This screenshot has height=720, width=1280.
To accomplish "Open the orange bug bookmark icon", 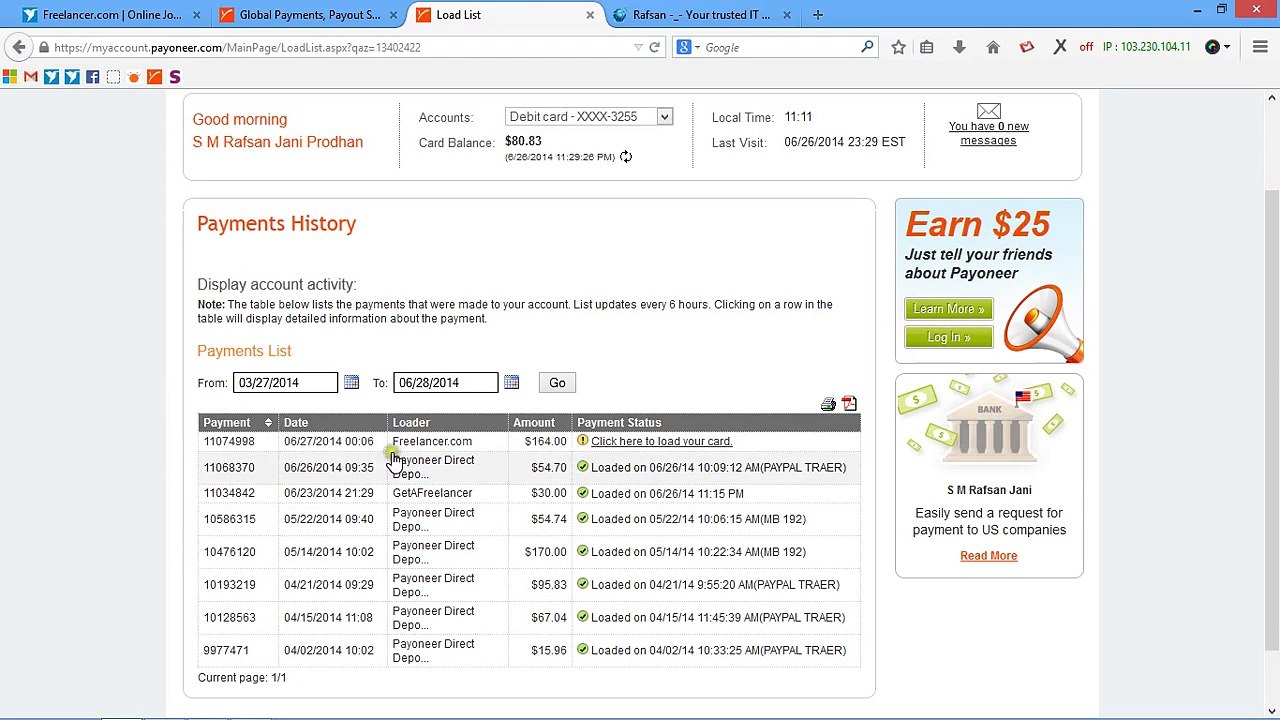I will coord(133,77).
